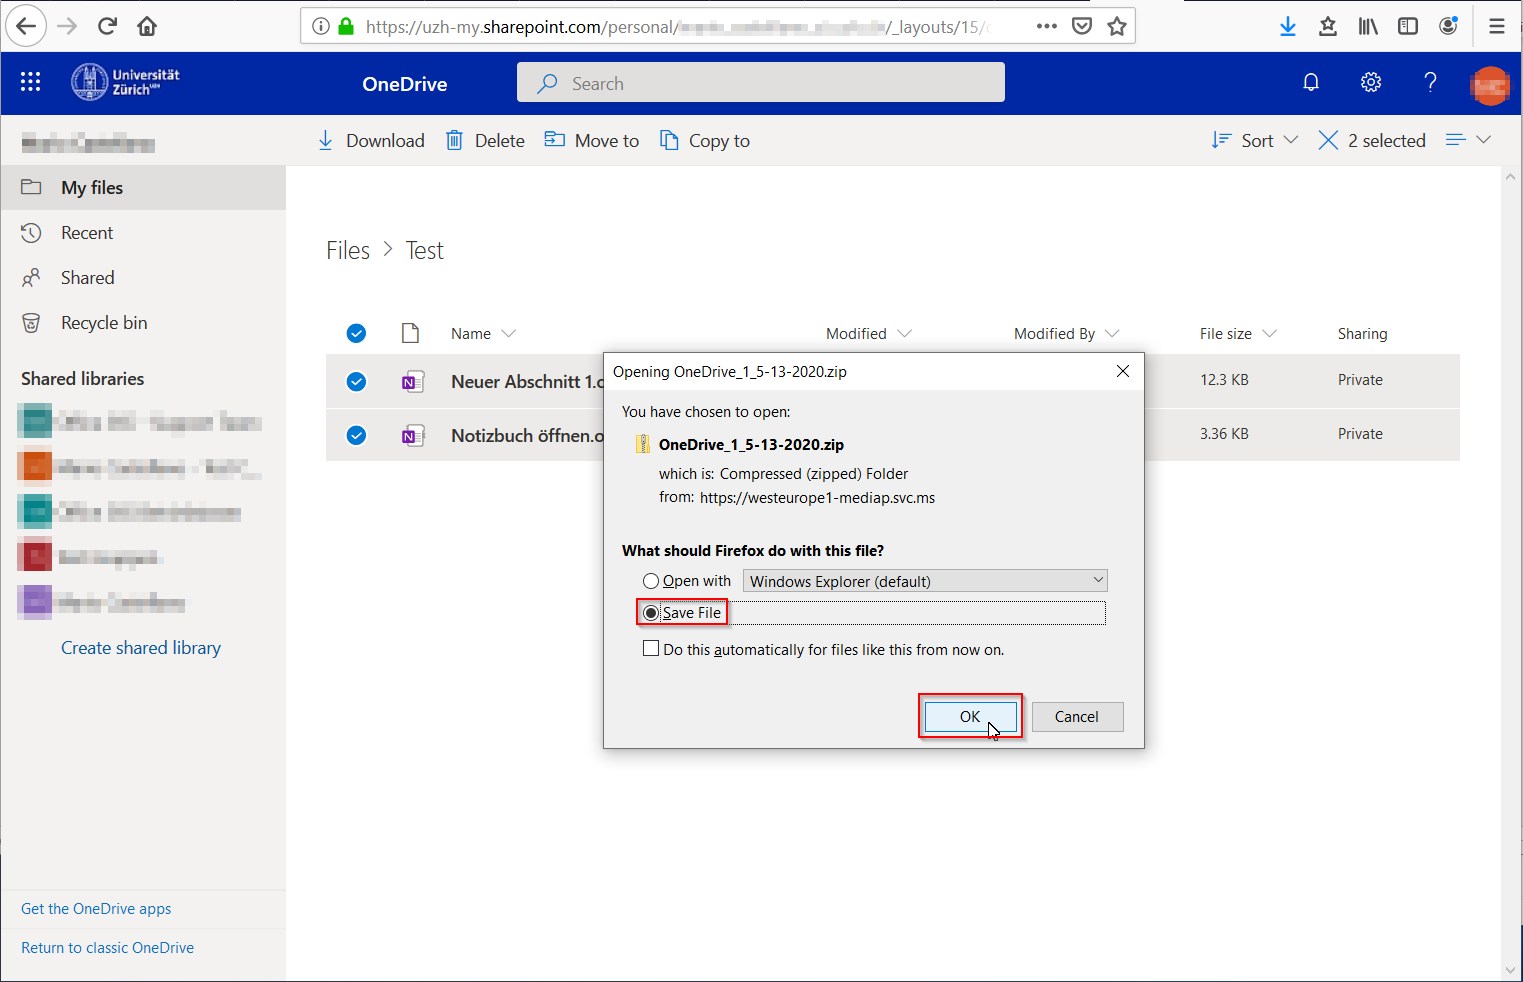Open page actions three-dots menu in address bar
1523x982 pixels.
coord(1047,26)
